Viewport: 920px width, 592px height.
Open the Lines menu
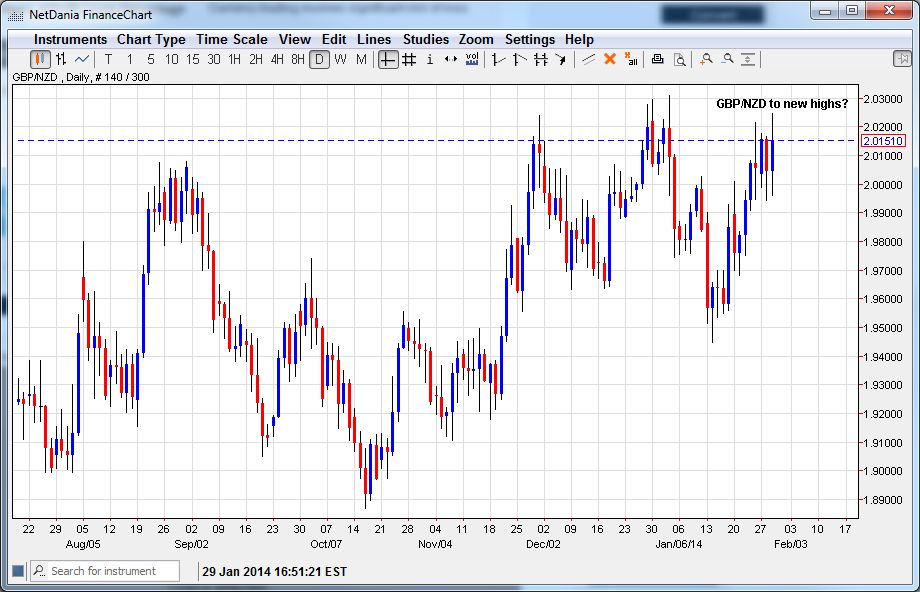(x=374, y=39)
